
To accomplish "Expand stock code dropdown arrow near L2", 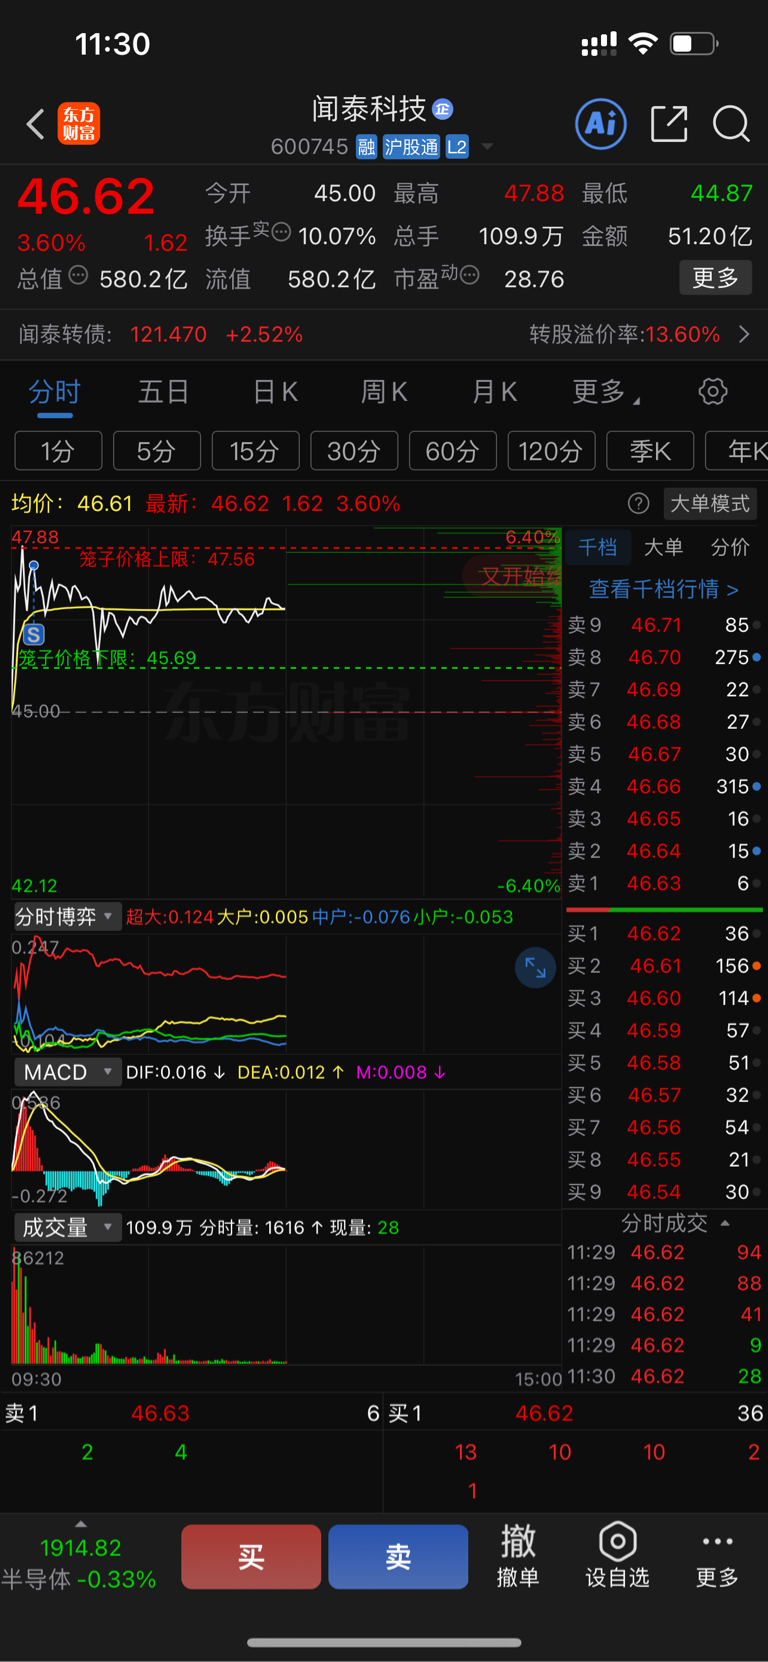I will click(x=488, y=147).
